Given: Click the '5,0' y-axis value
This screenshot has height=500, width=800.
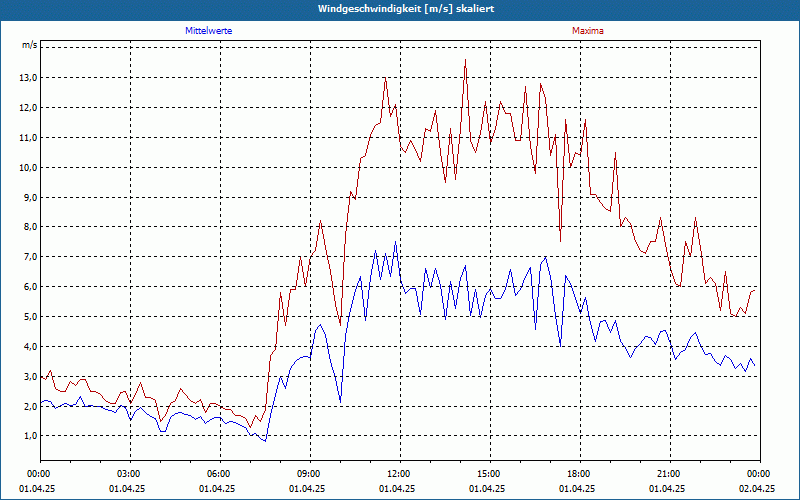Looking at the screenshot, I should point(31,317).
